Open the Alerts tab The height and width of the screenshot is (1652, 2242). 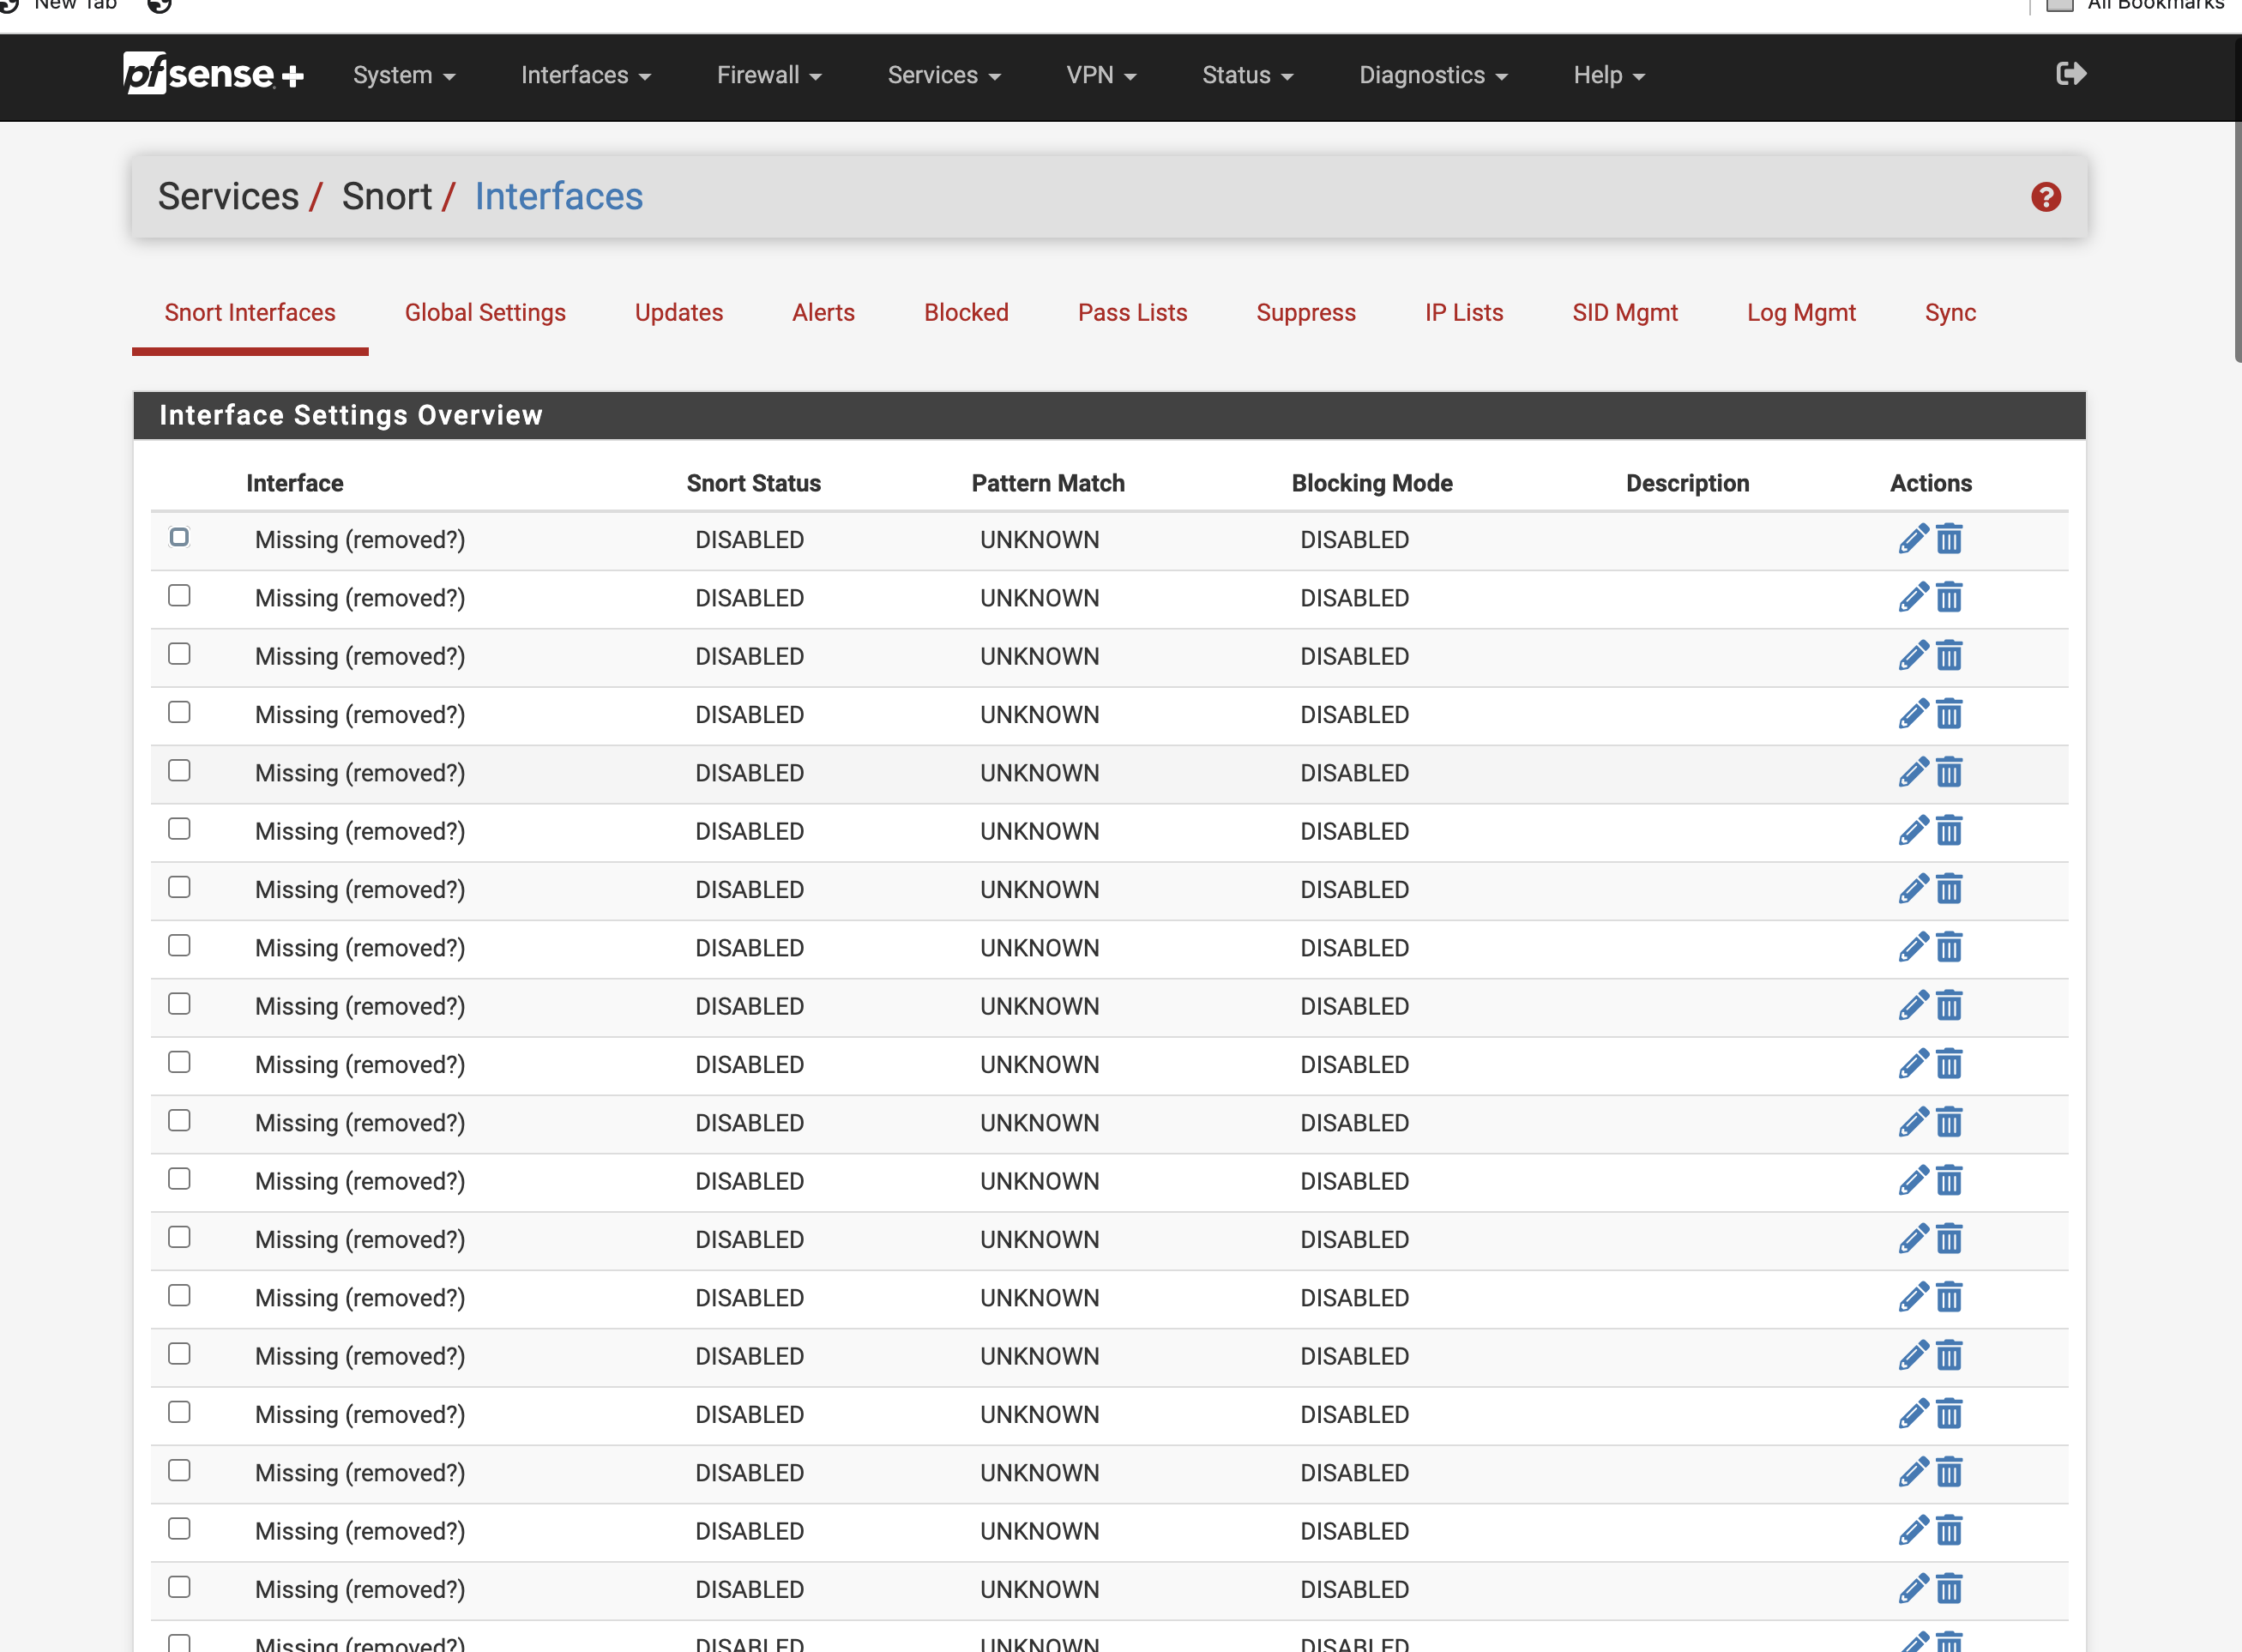[x=823, y=313]
